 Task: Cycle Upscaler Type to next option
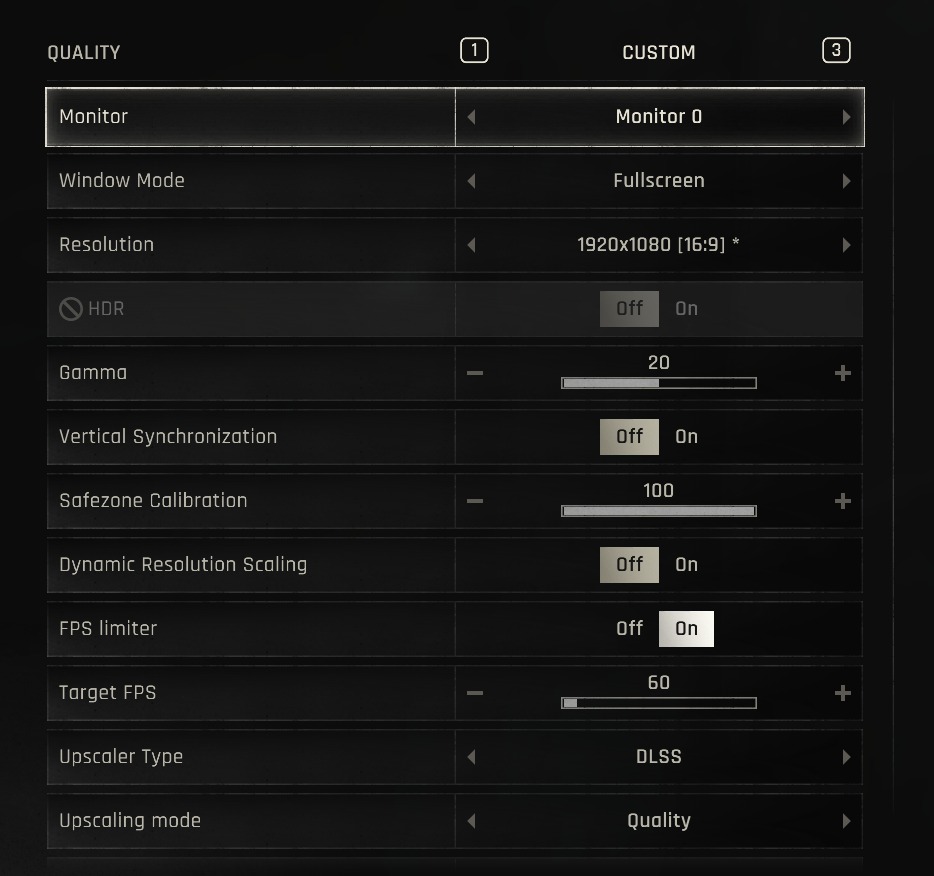pyautogui.click(x=846, y=757)
